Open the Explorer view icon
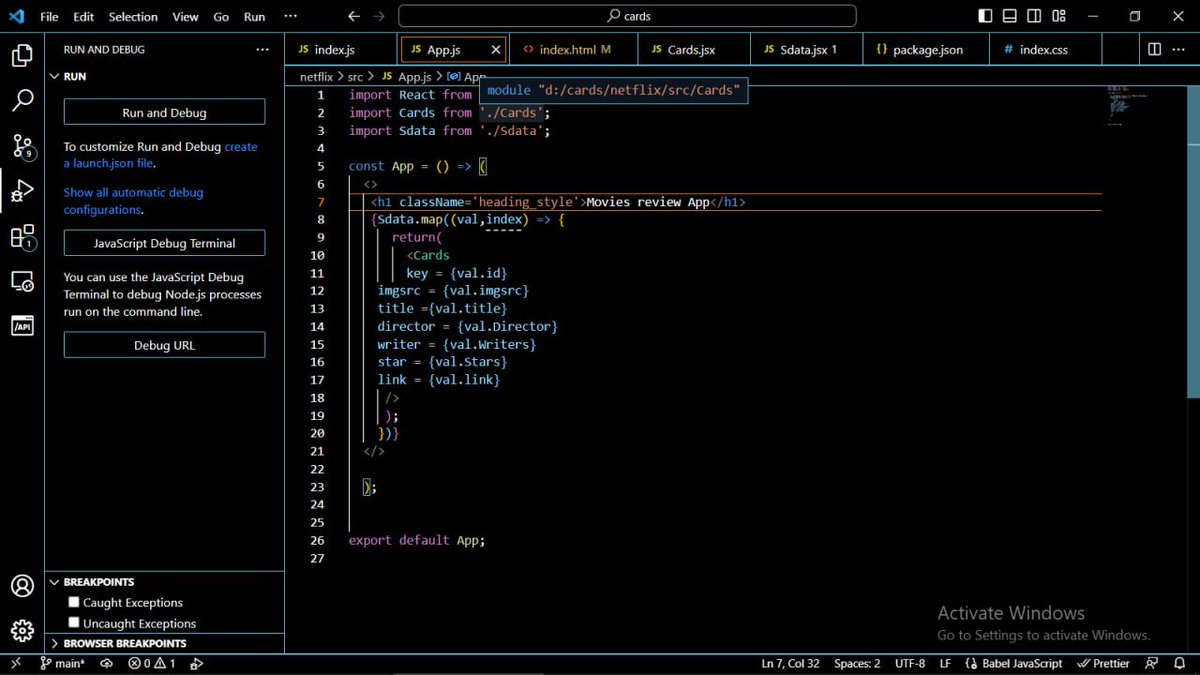1200x675 pixels. [22, 56]
